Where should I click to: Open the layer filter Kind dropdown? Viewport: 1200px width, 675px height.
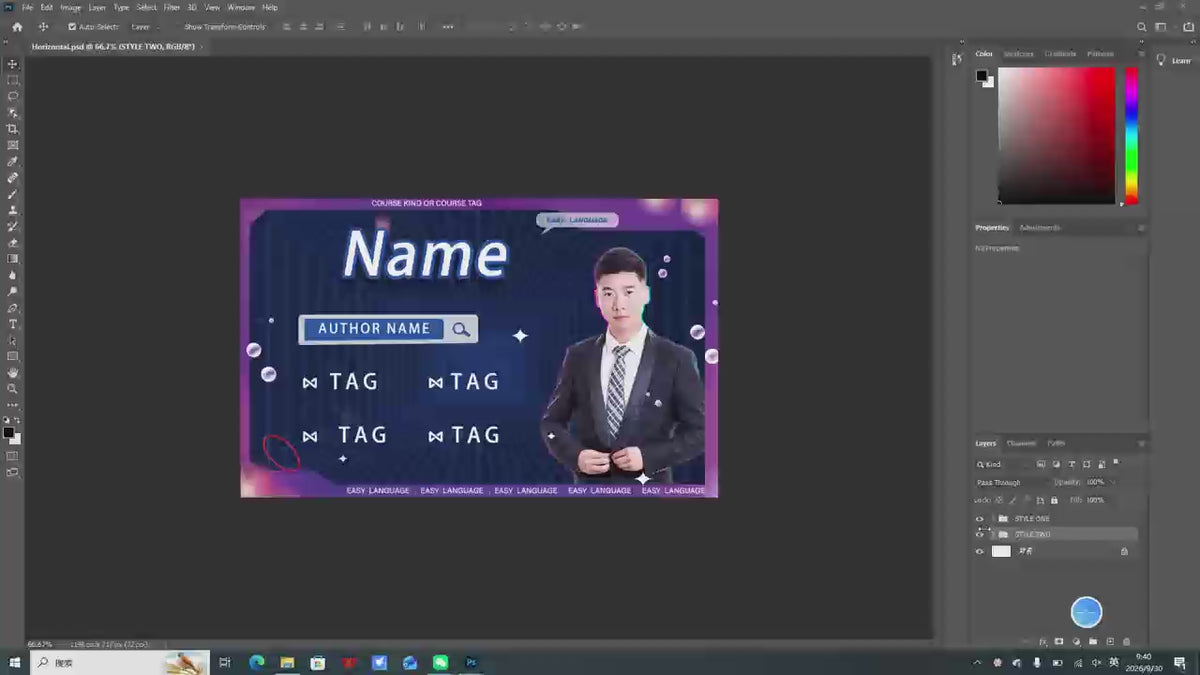(1003, 465)
